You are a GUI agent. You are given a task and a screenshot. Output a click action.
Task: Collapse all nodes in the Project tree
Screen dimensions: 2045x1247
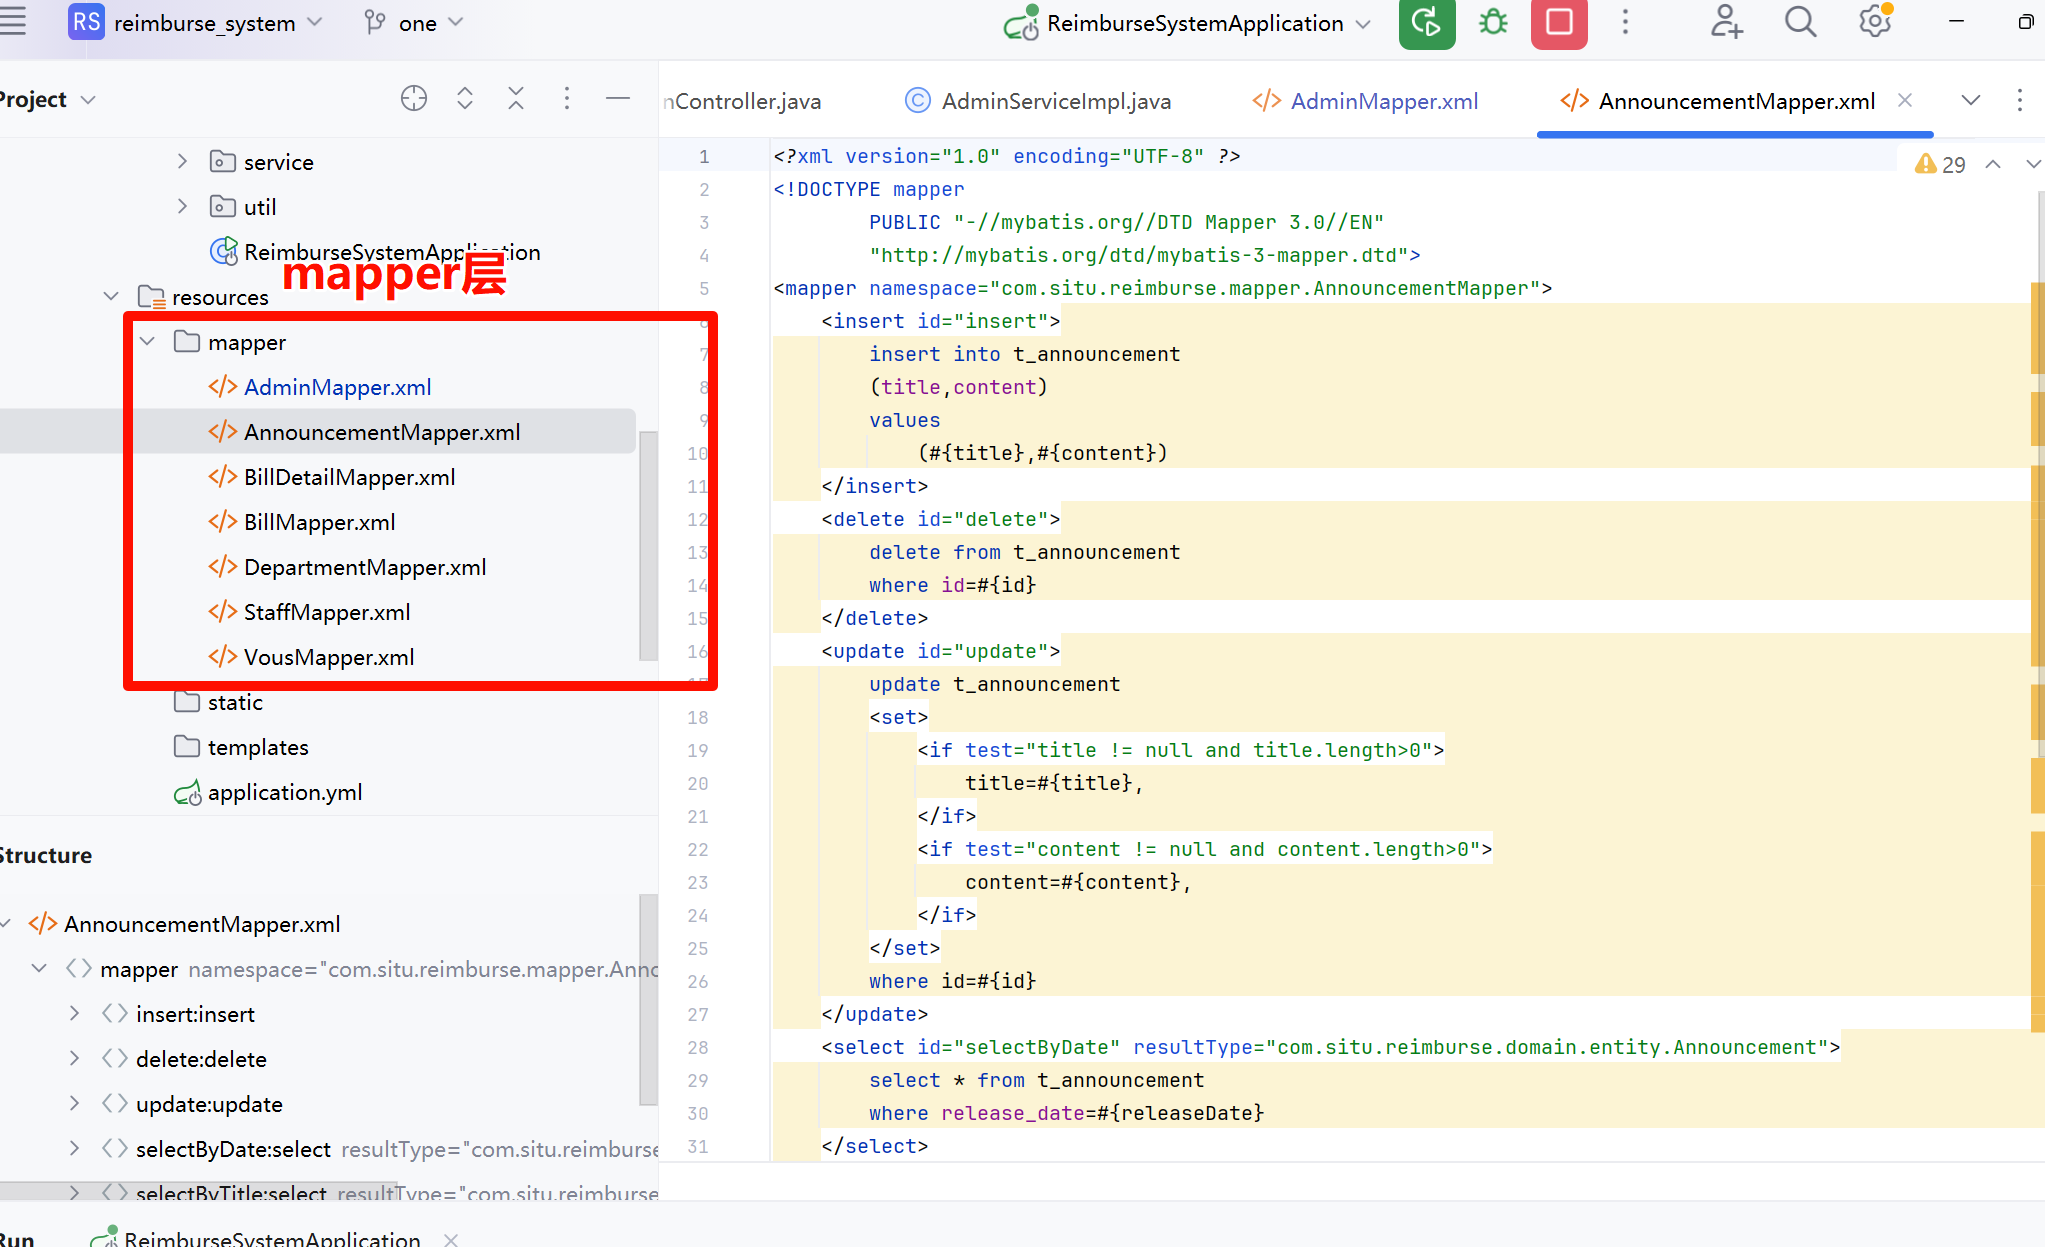tap(516, 98)
